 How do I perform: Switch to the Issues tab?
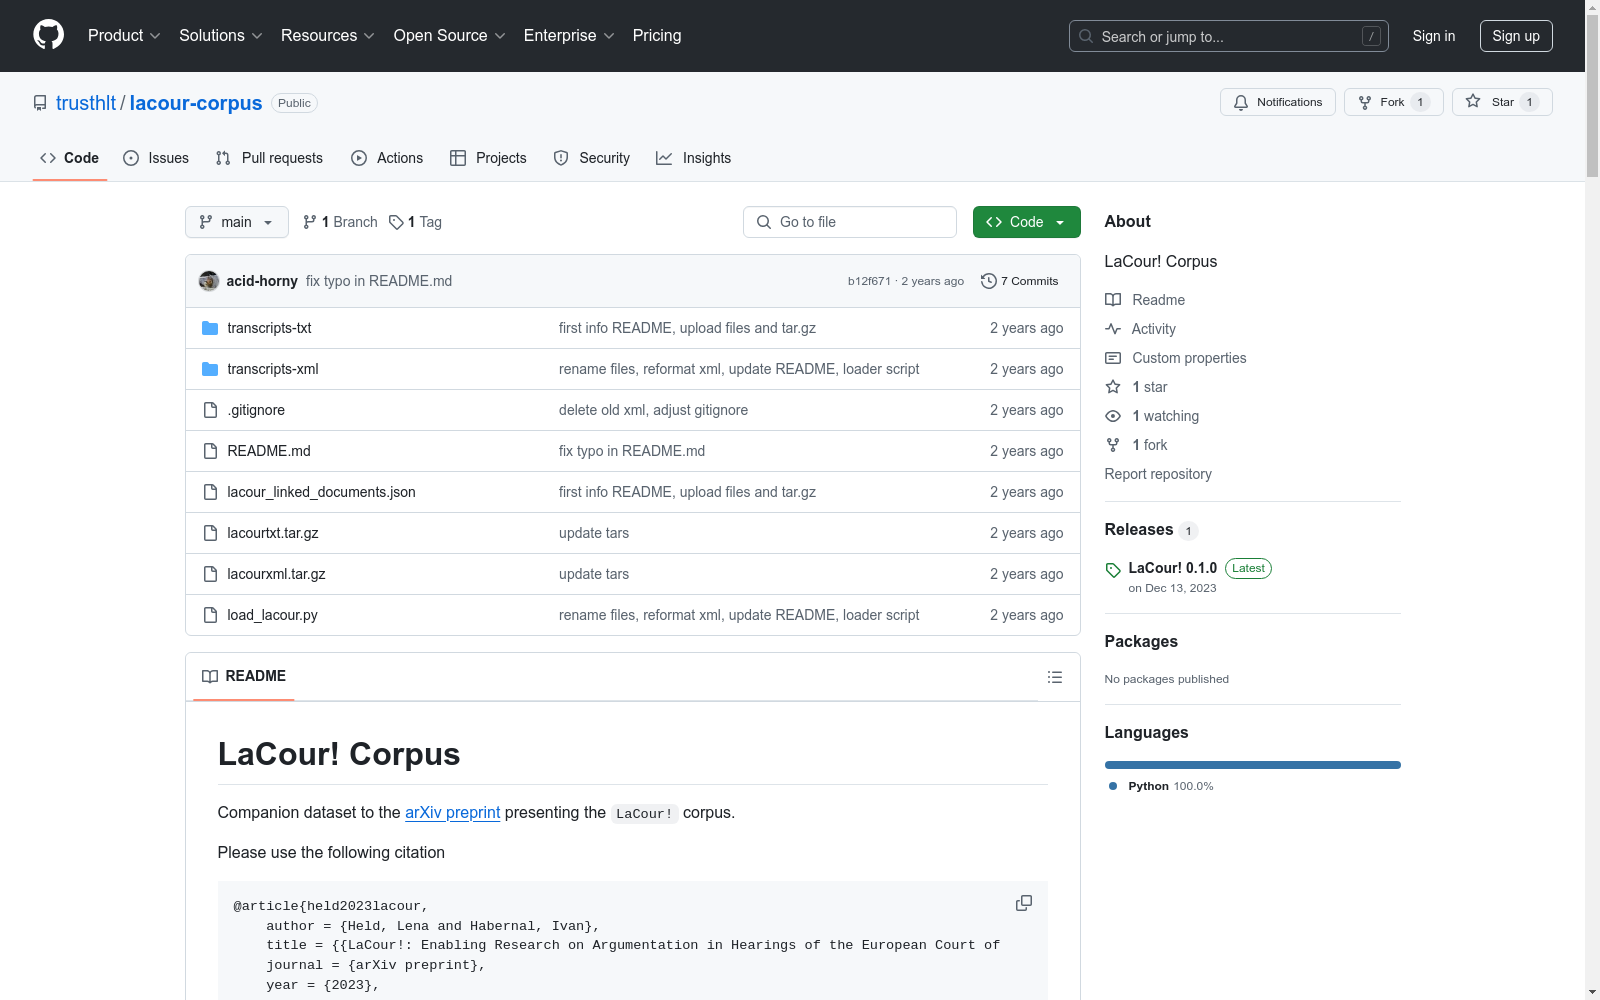pos(156,158)
